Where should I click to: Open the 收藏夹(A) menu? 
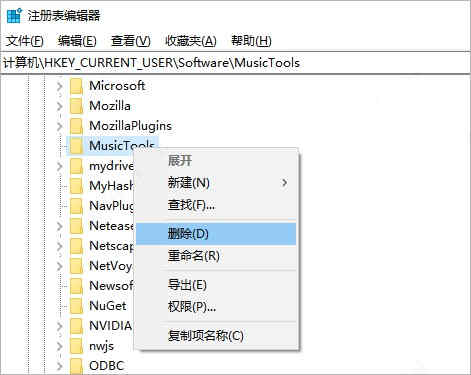[191, 41]
